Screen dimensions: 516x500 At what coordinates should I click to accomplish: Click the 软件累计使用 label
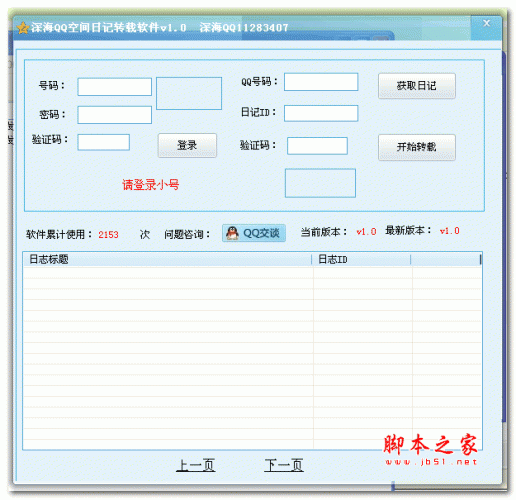(59, 234)
